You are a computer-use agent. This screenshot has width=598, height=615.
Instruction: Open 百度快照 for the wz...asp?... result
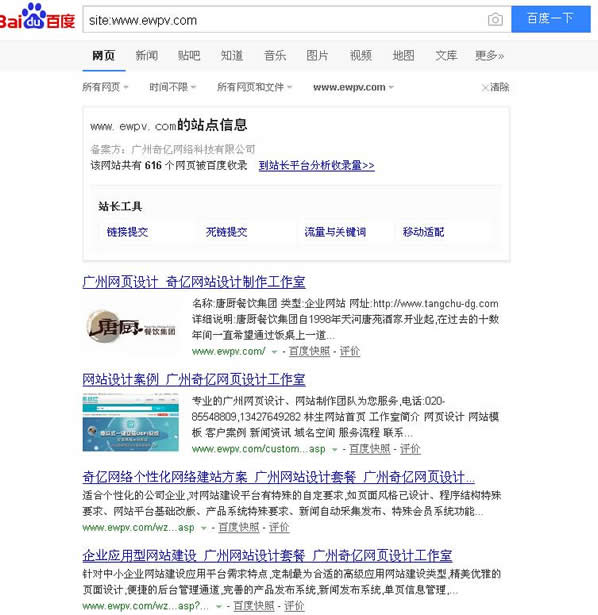254,606
